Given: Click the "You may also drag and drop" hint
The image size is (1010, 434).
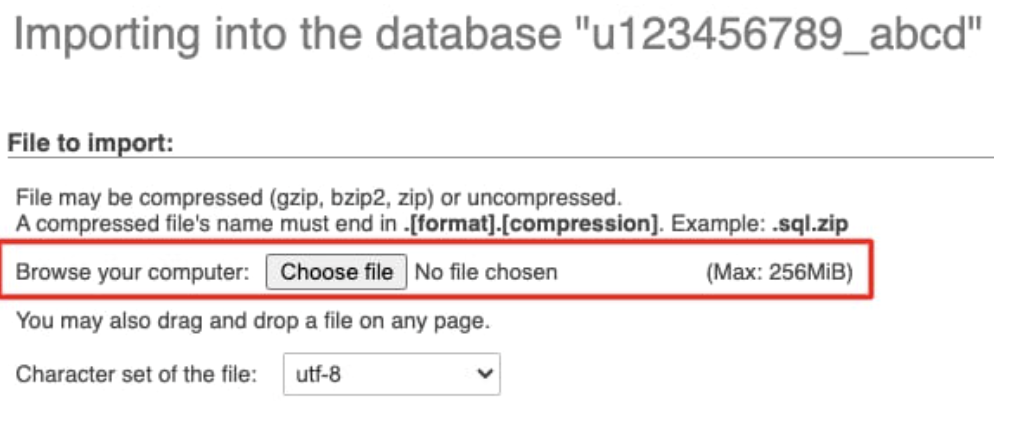Looking at the screenshot, I should (252, 322).
